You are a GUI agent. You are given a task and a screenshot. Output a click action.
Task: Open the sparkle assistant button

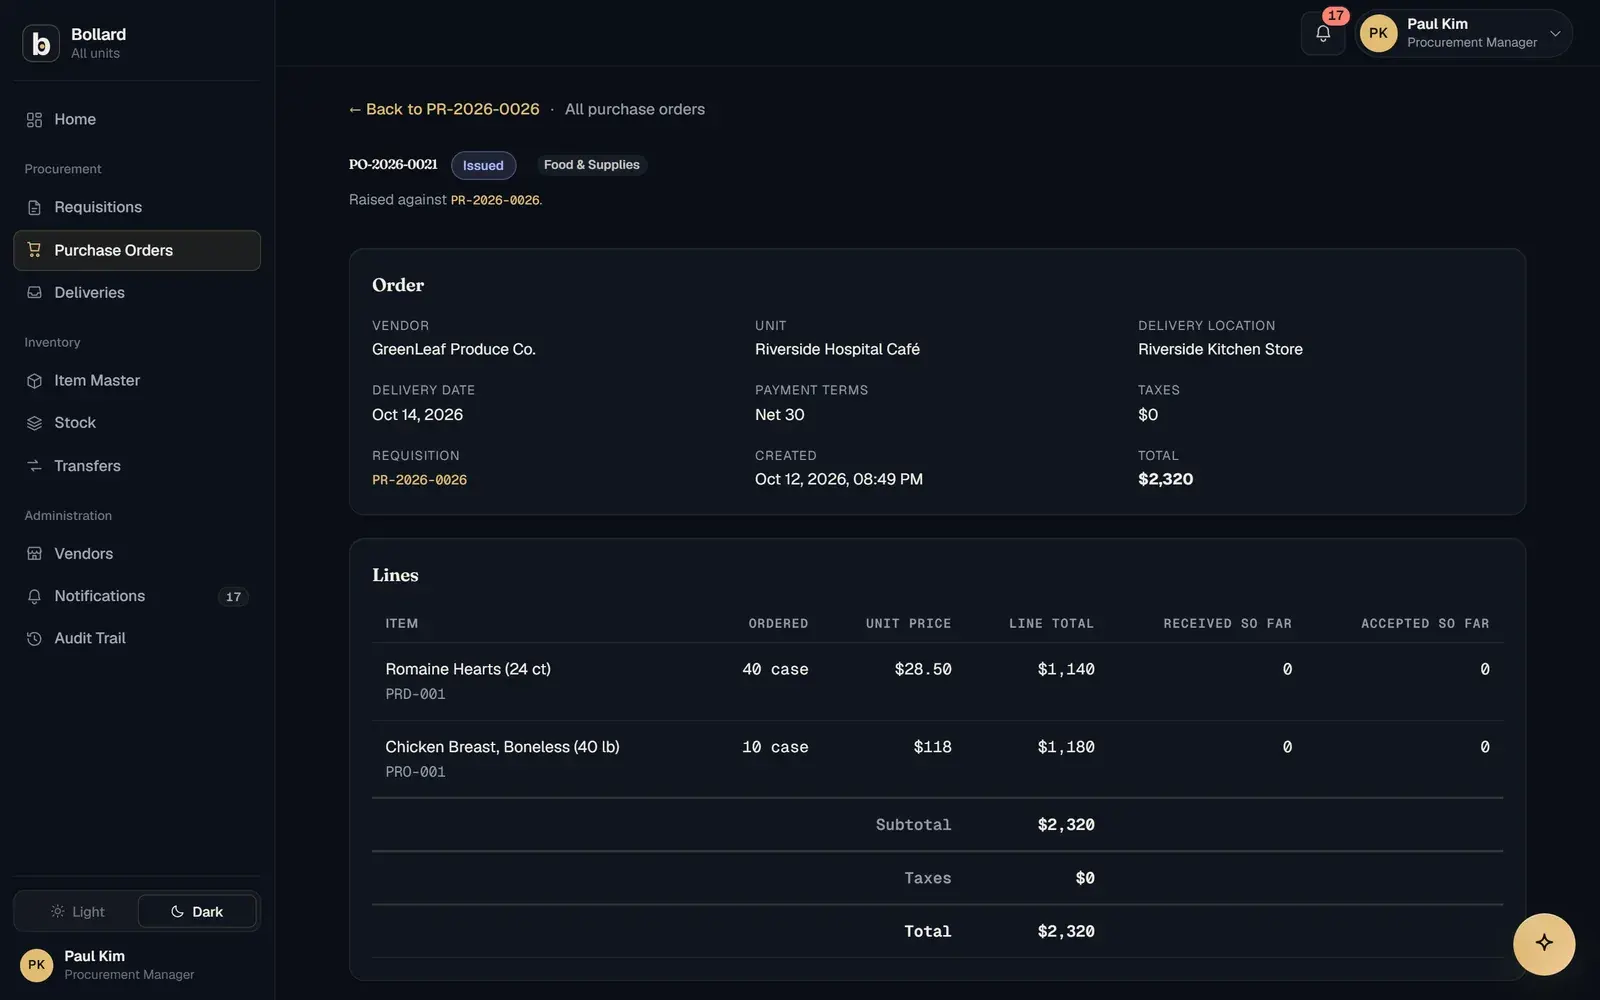click(x=1544, y=943)
